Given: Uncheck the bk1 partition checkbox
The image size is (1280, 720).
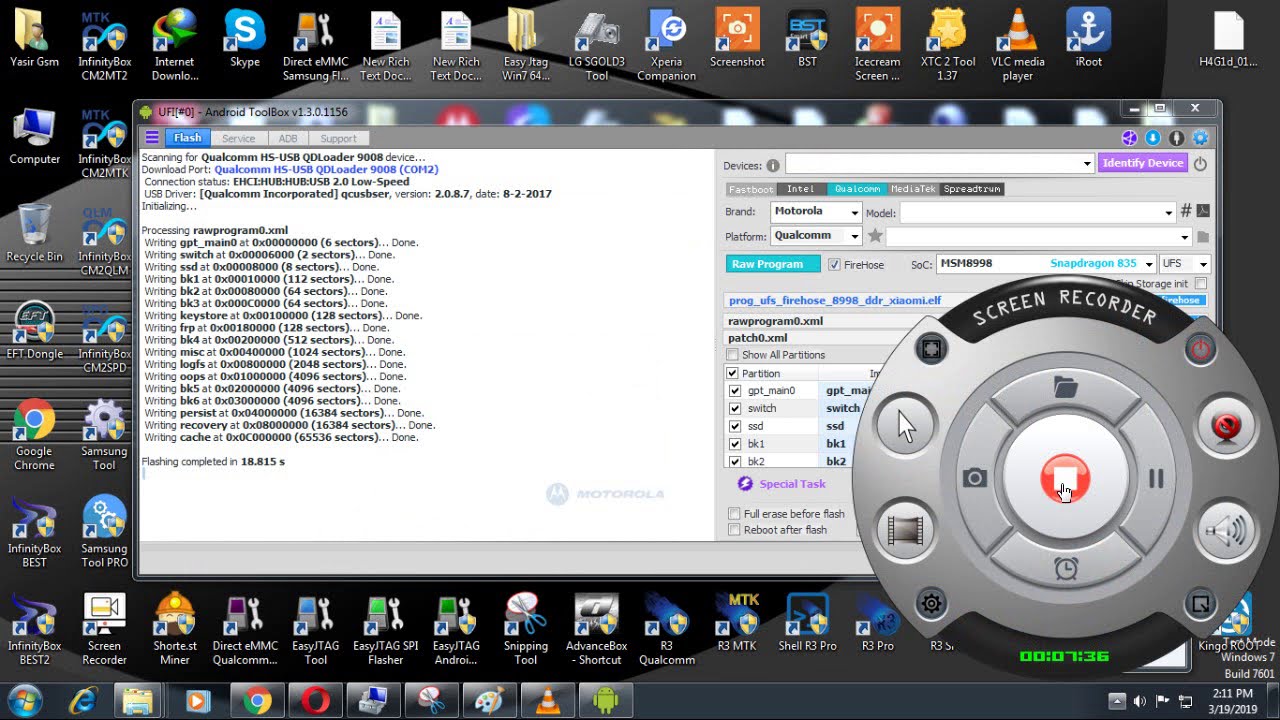Looking at the screenshot, I should pyautogui.click(x=735, y=444).
